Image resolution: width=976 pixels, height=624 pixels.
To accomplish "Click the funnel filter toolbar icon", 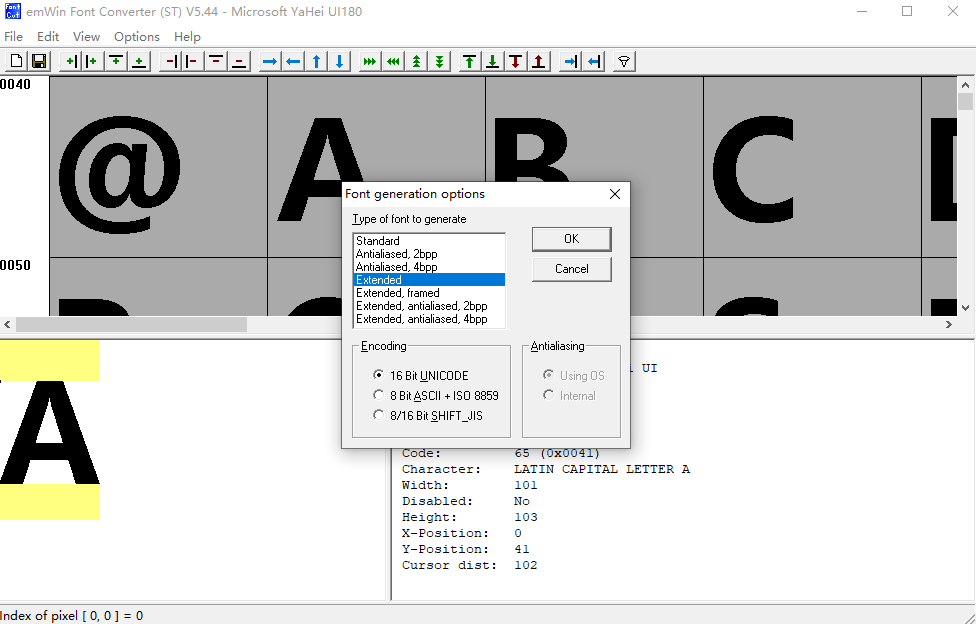I will pos(624,61).
